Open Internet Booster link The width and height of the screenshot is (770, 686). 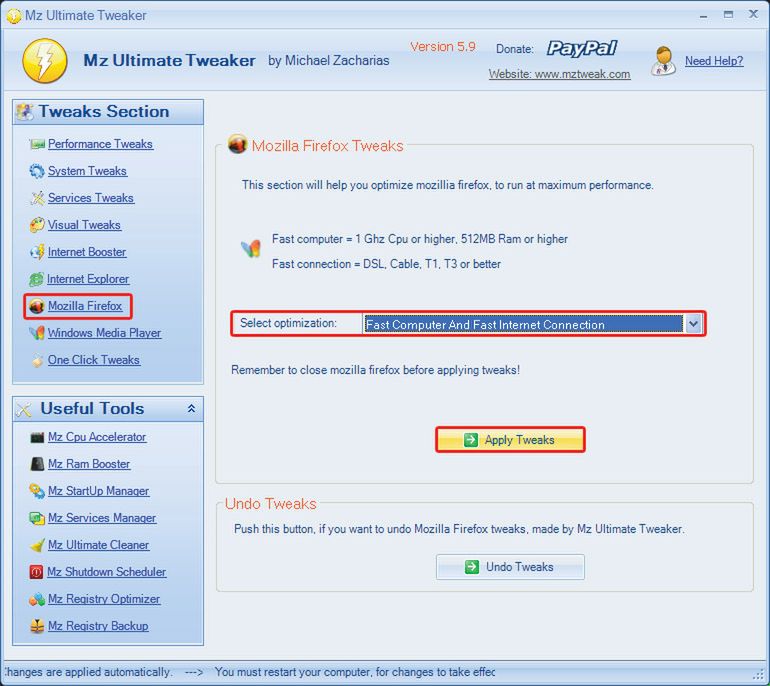87,252
